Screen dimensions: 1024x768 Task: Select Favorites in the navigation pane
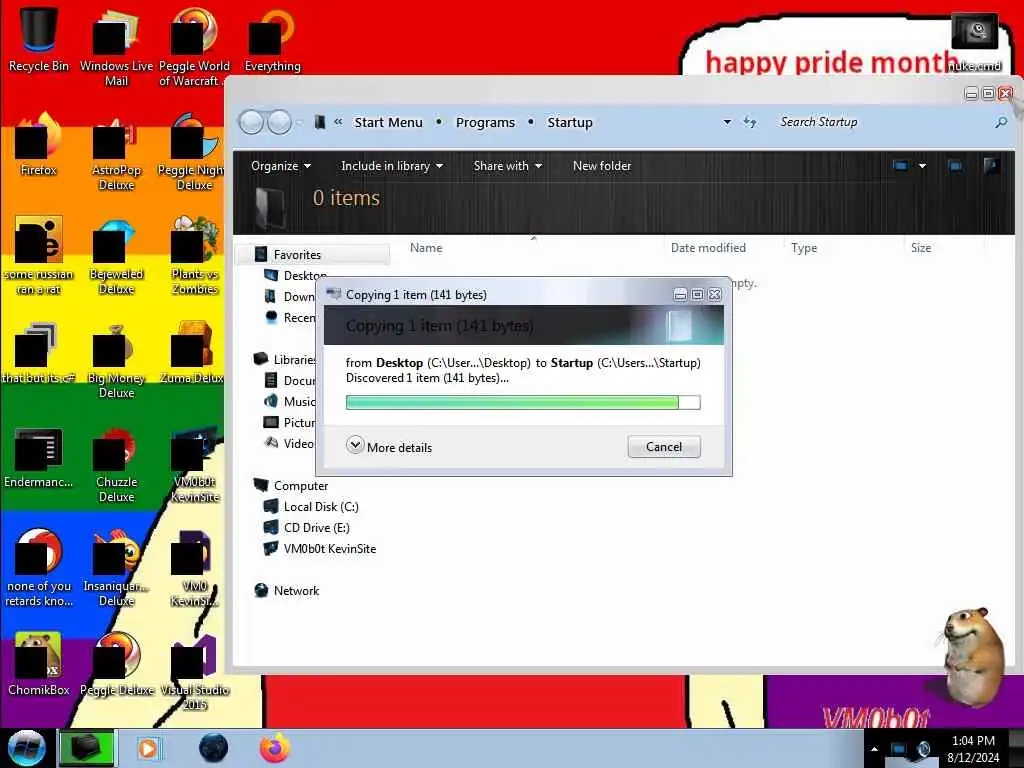[313, 255]
